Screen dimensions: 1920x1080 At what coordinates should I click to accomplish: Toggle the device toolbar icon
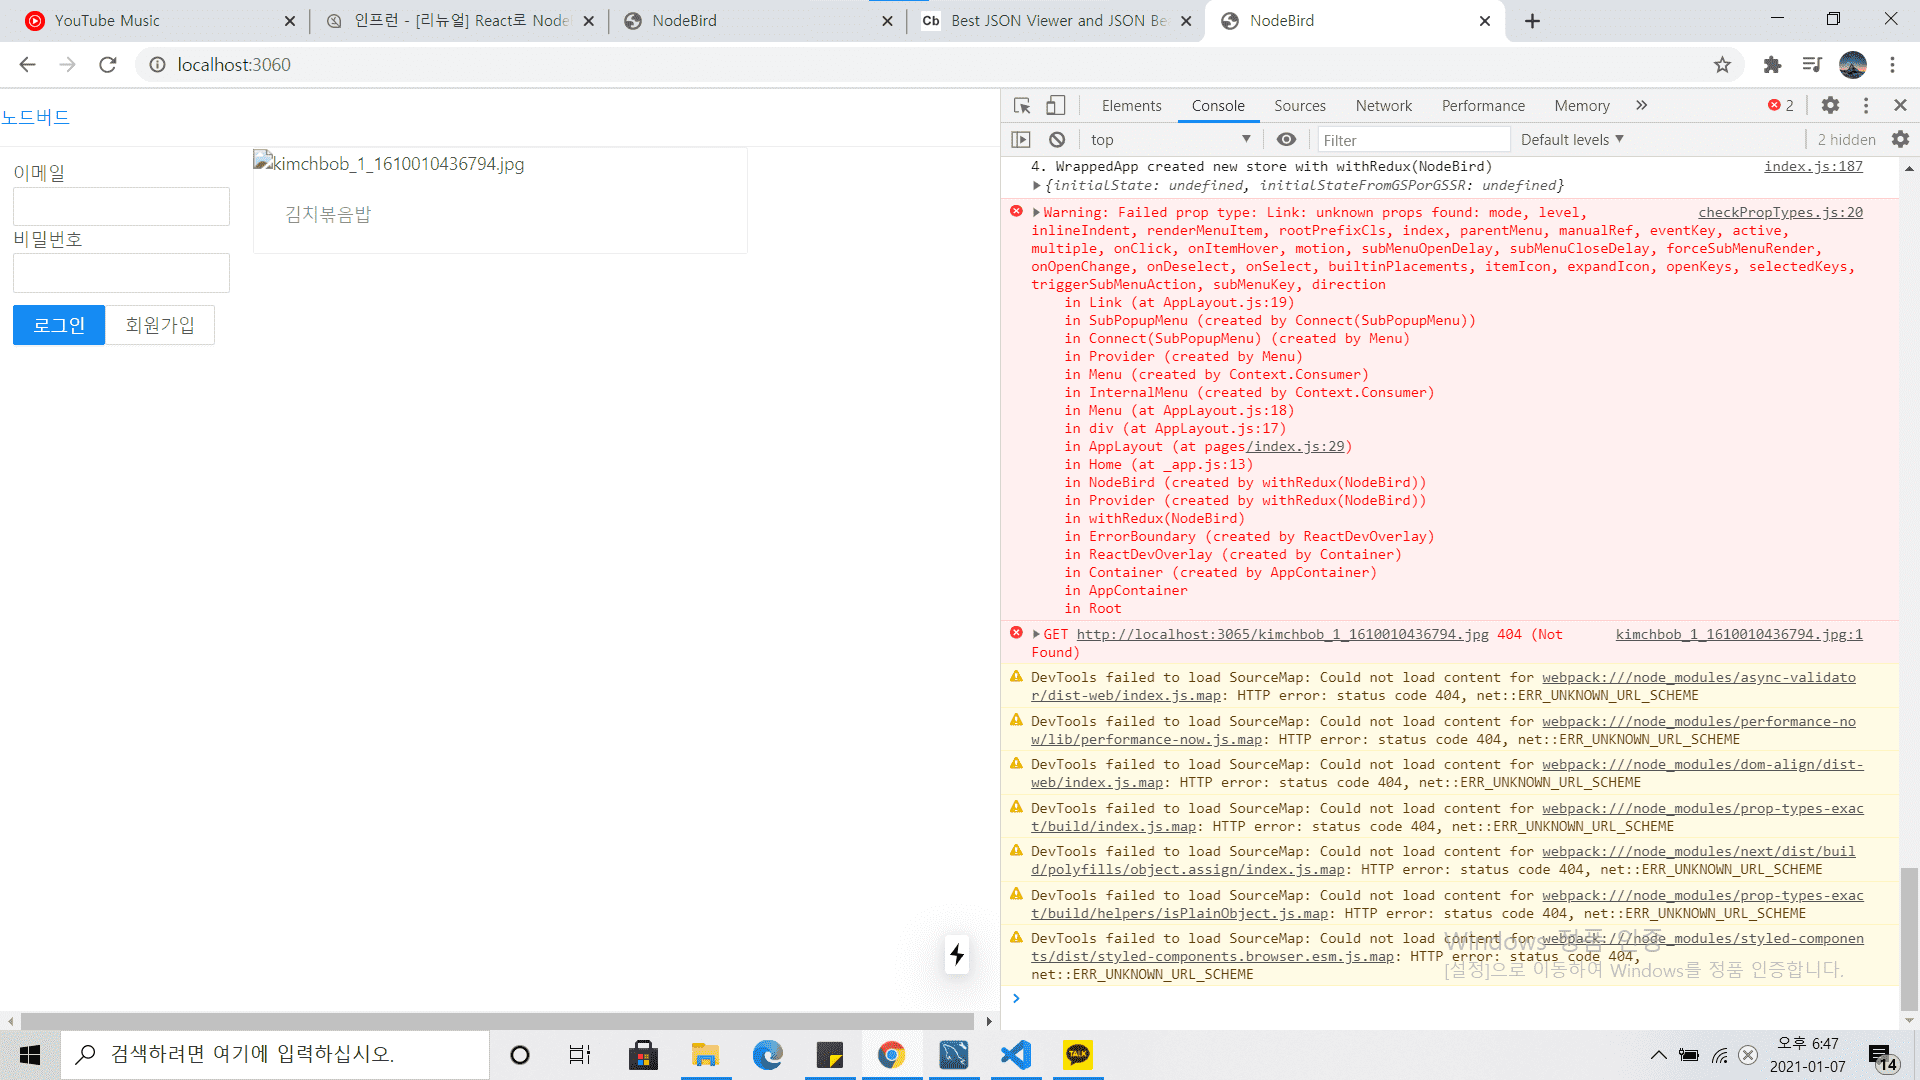click(x=1056, y=106)
